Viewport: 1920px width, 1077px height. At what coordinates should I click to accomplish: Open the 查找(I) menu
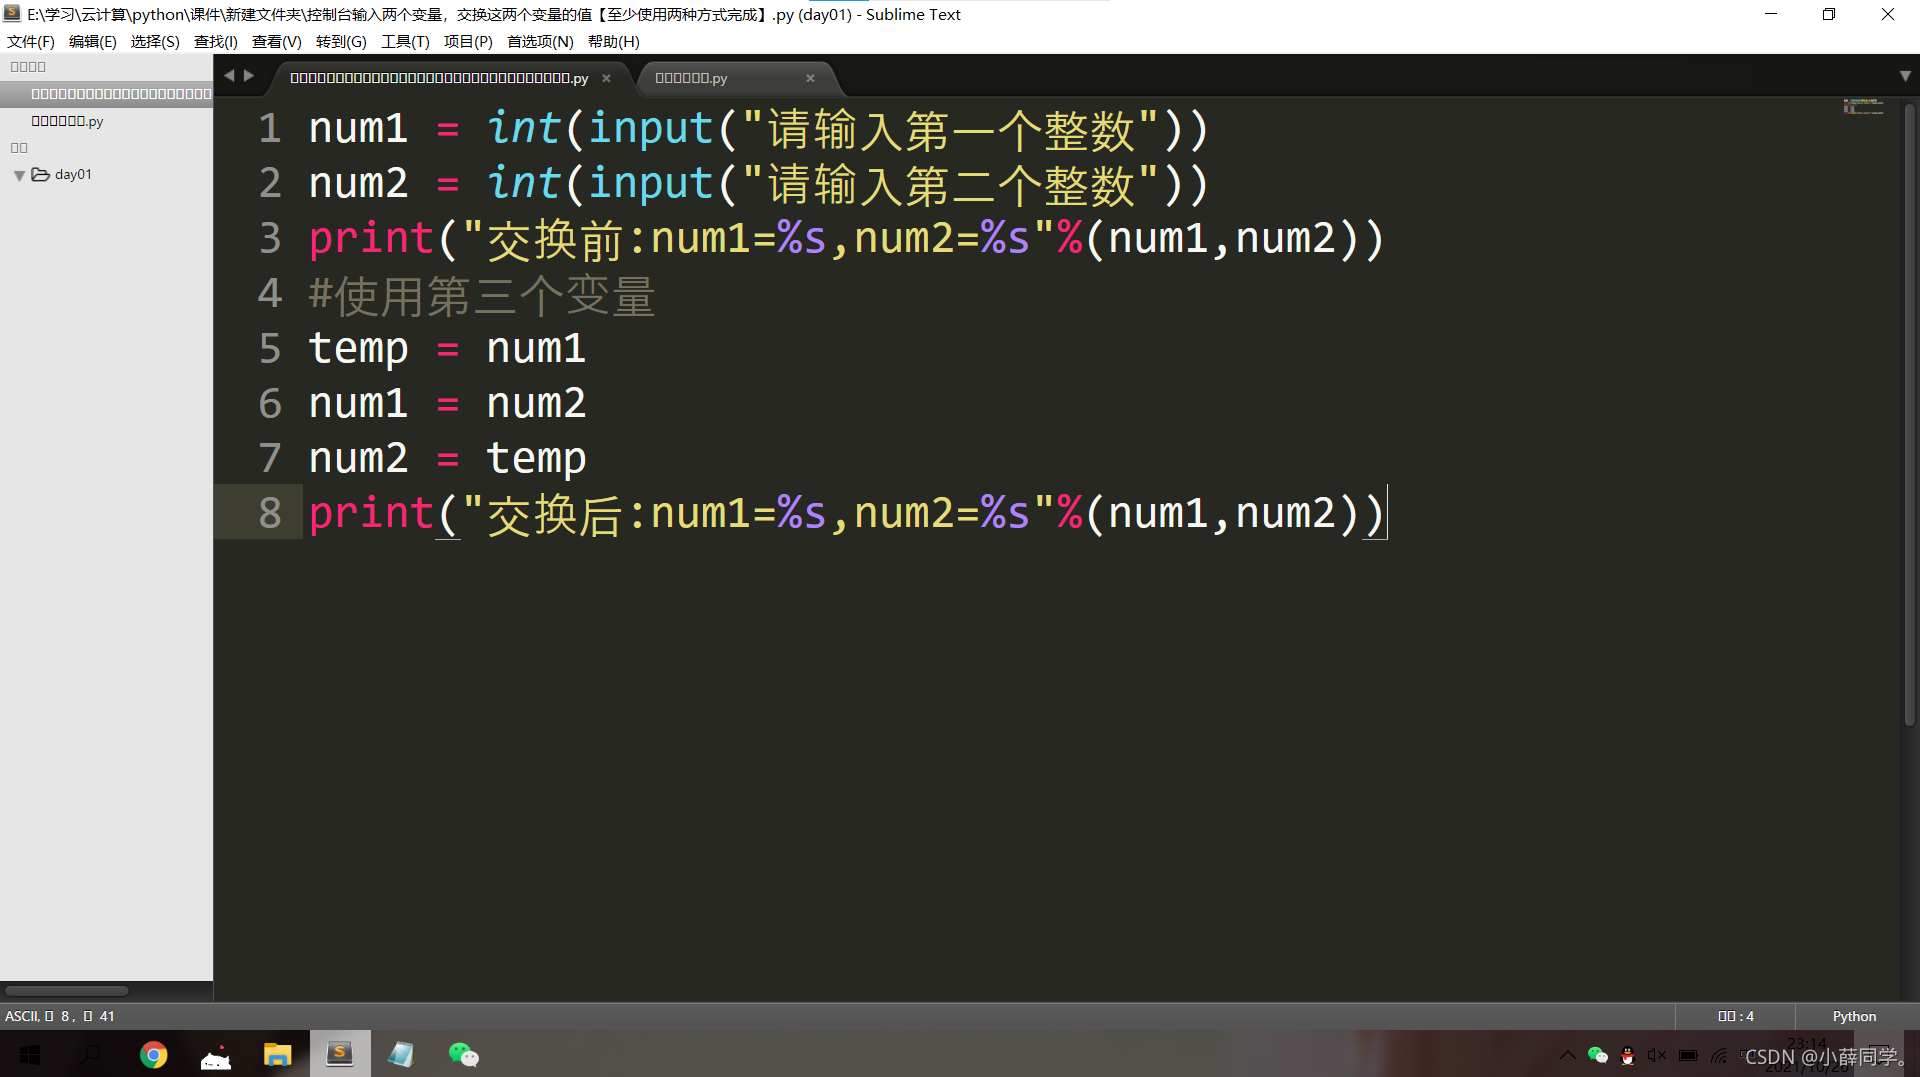point(215,41)
